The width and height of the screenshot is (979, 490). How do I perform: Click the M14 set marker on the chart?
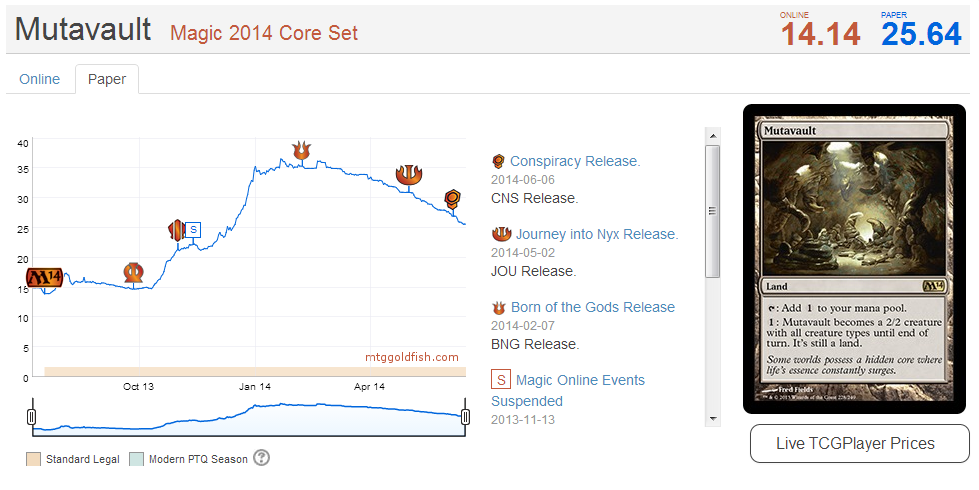pos(45,277)
